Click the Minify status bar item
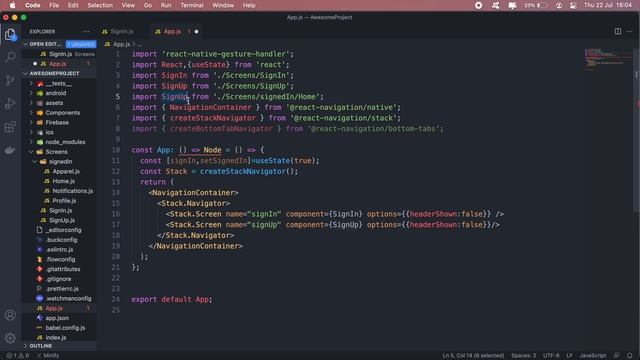The height and width of the screenshot is (360, 640). (48, 356)
